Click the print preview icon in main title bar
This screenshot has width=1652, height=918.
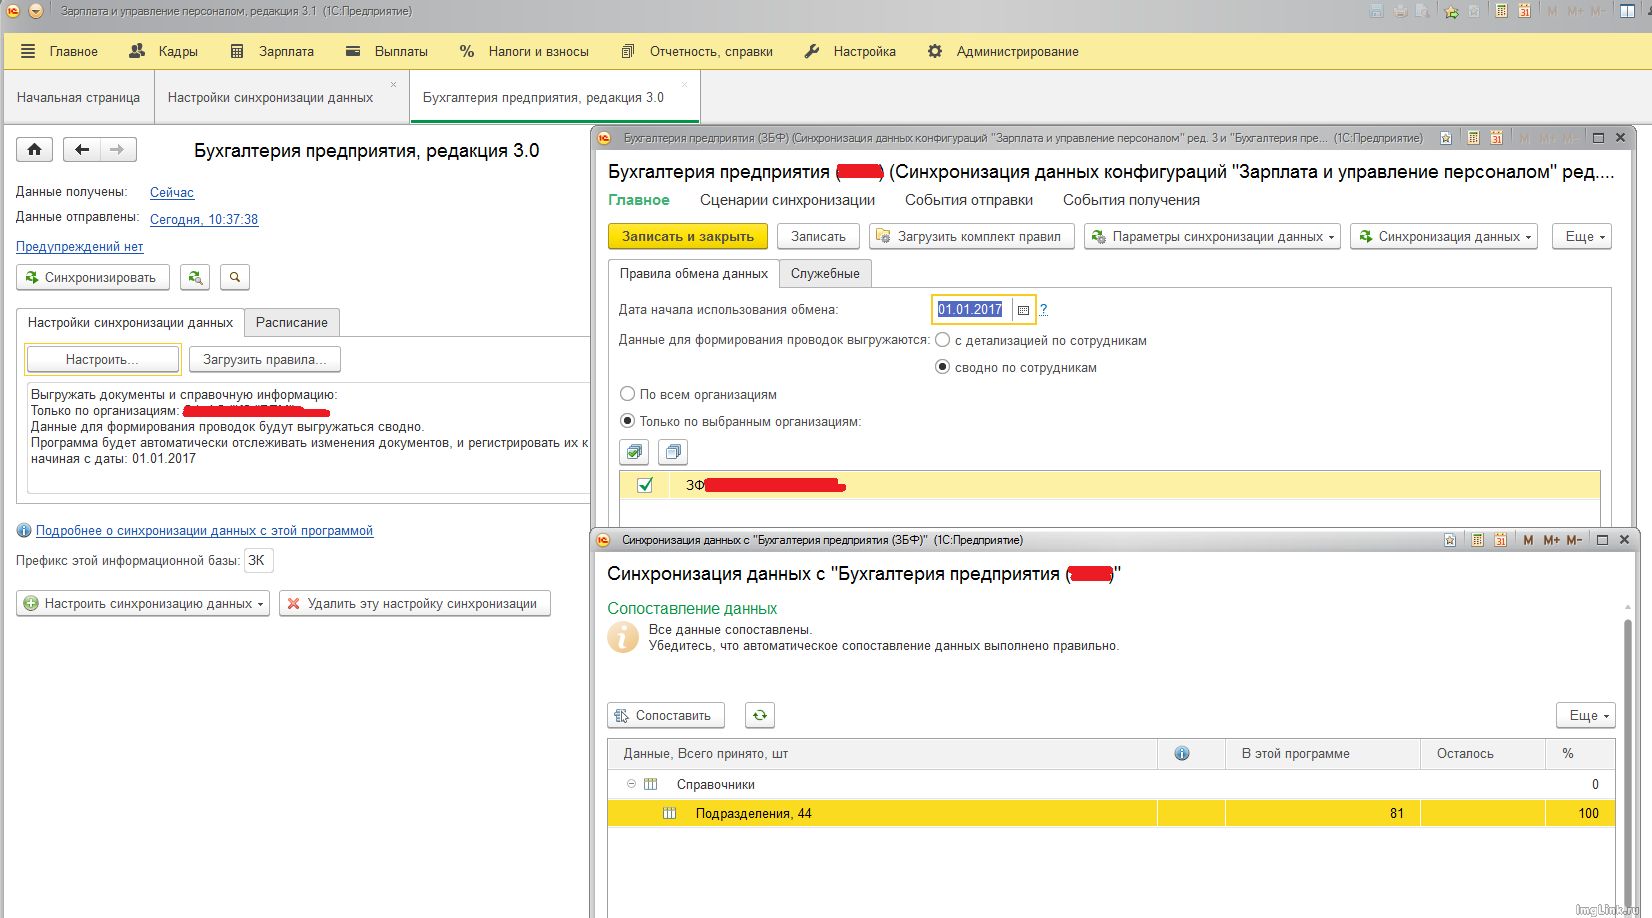coord(1422,11)
